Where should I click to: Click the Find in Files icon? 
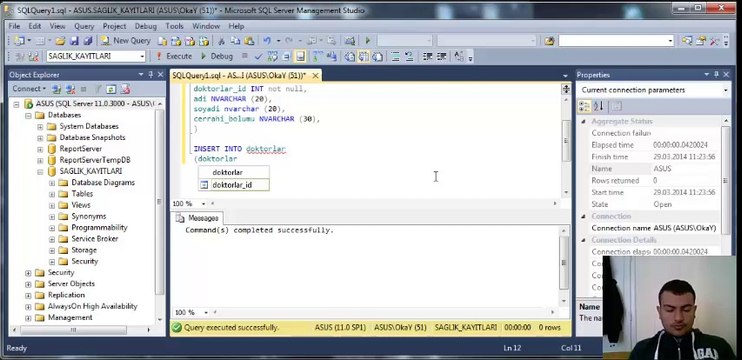coord(549,41)
